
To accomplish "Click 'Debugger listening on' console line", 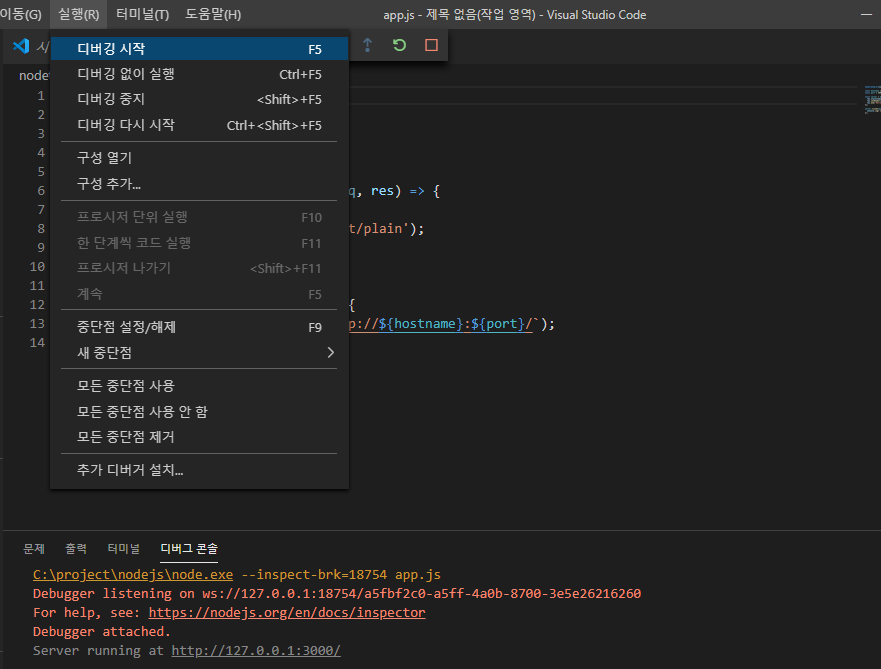I will [337, 593].
